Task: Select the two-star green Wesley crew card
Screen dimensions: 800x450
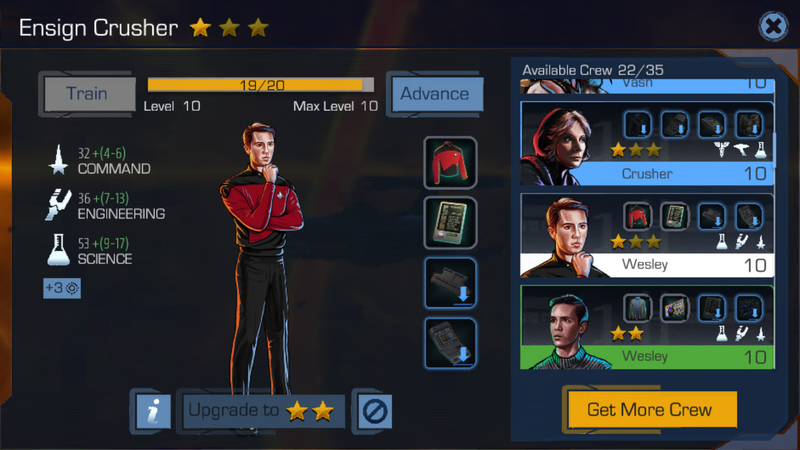Action: [647, 327]
